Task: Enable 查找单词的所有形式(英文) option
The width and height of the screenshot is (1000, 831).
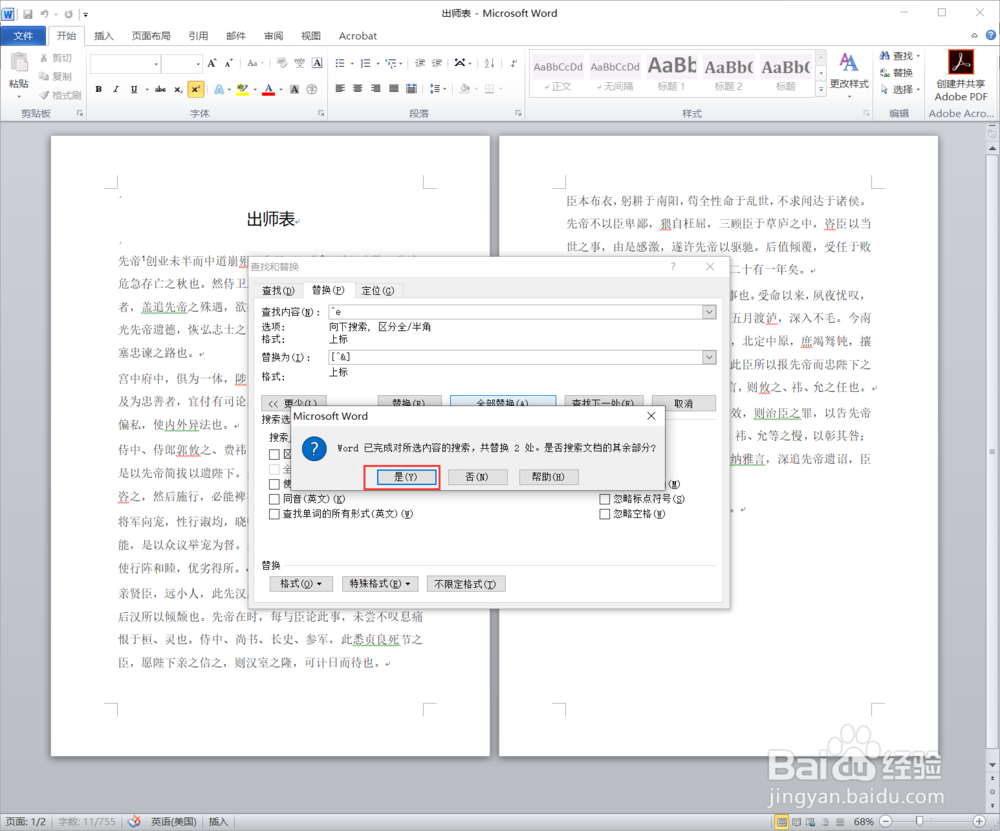Action: tap(274, 513)
